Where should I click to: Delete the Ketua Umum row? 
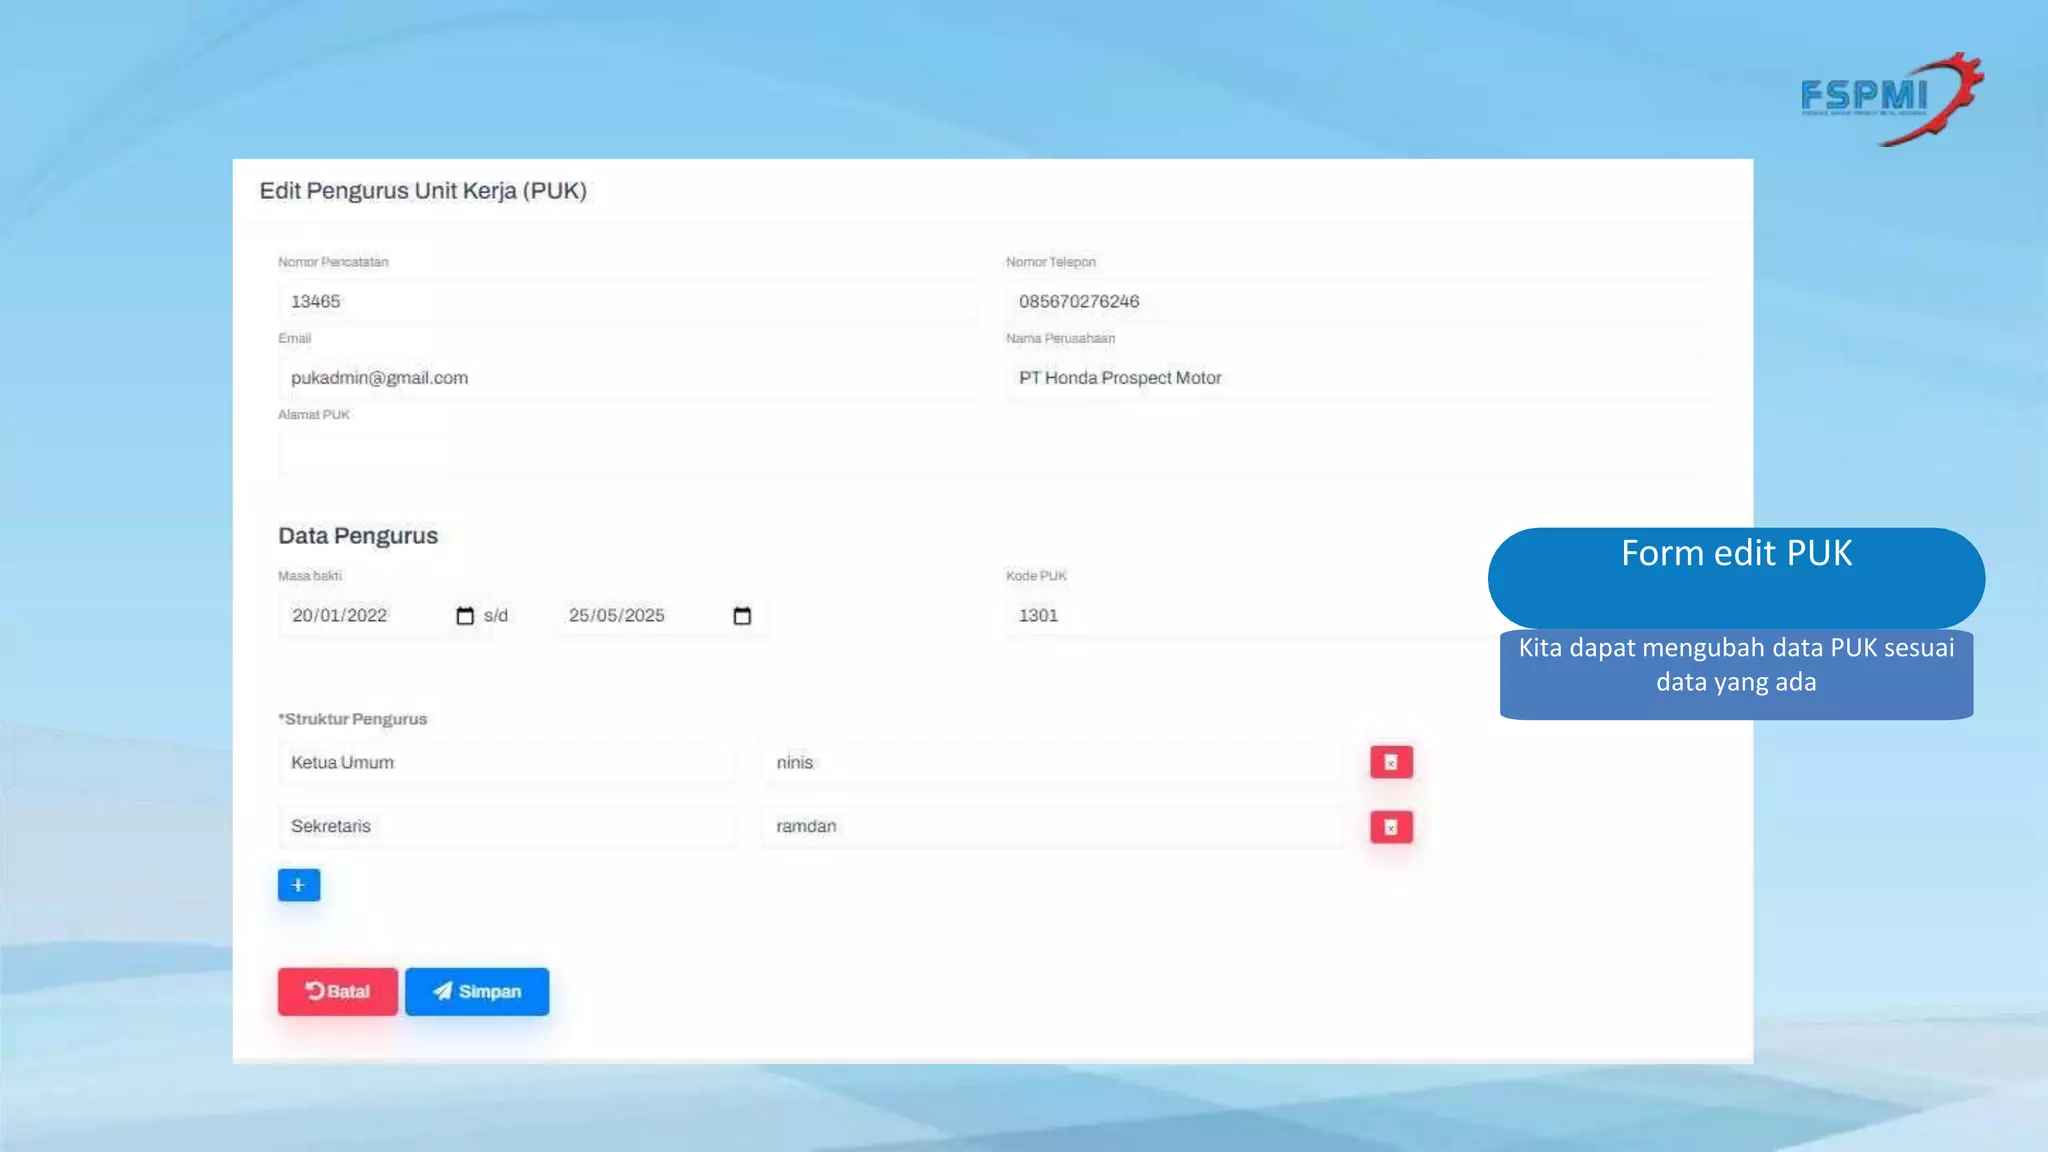1390,762
